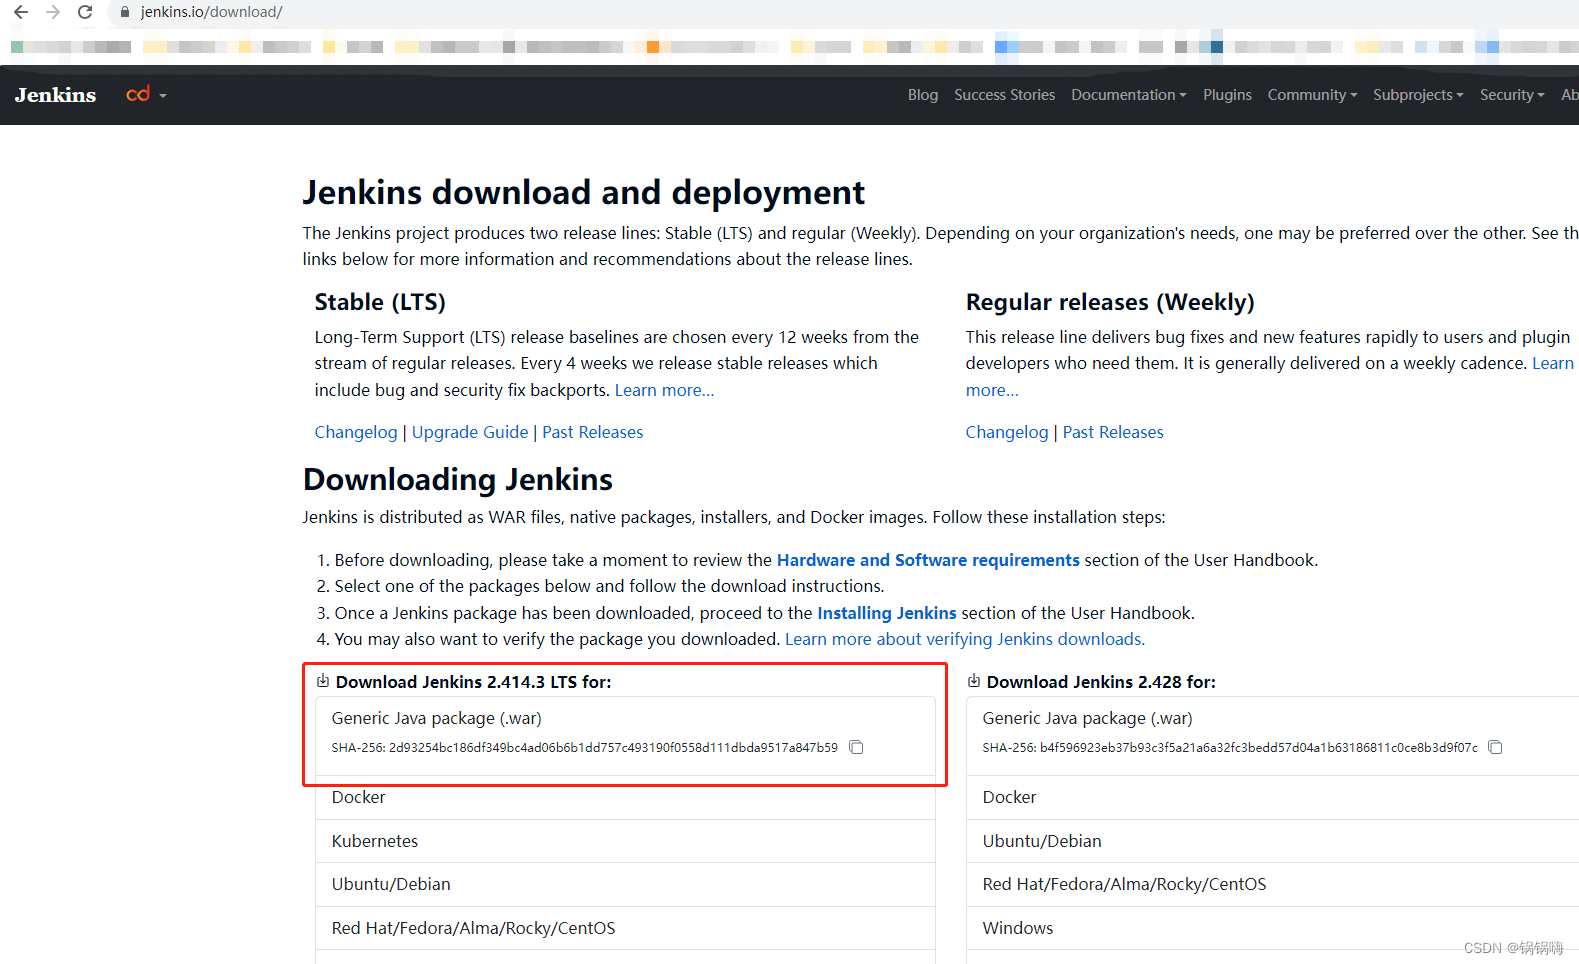The width and height of the screenshot is (1579, 964).
Task: Click the CD Foundation logo icon
Action: [x=138, y=94]
